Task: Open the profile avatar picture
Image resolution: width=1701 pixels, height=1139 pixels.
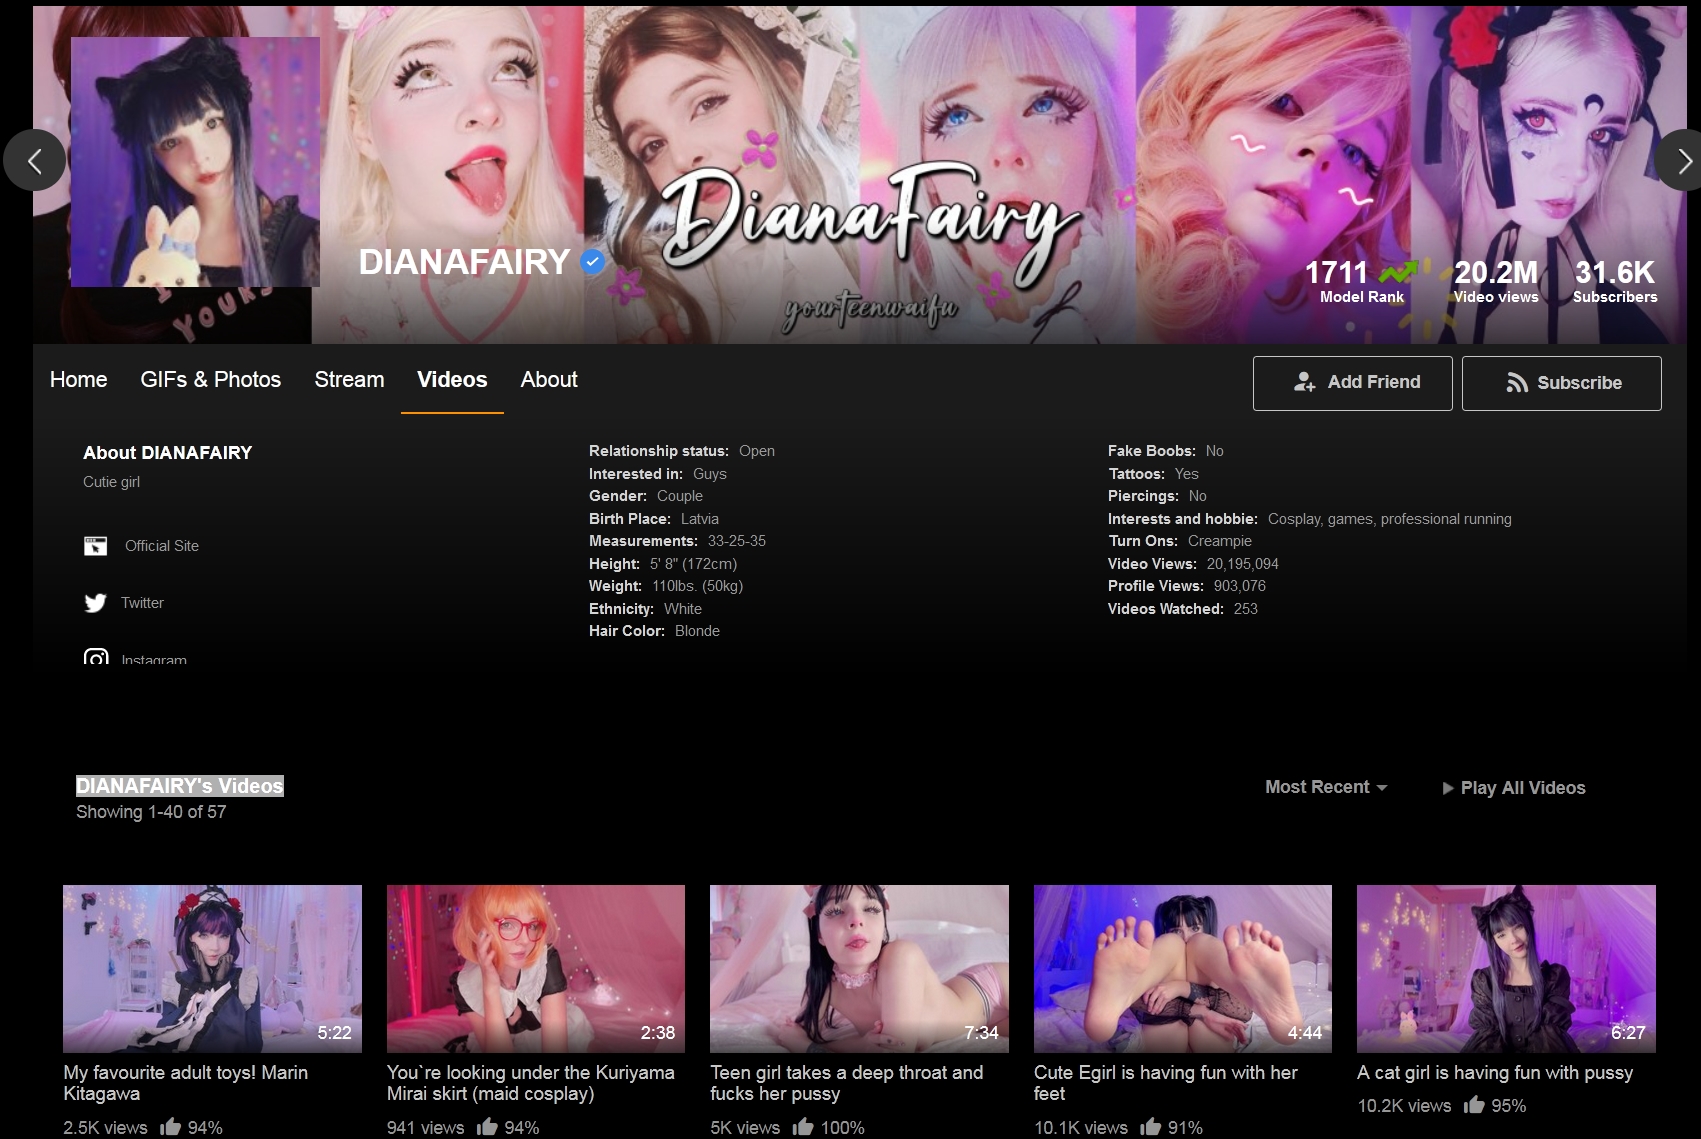Action: 195,162
